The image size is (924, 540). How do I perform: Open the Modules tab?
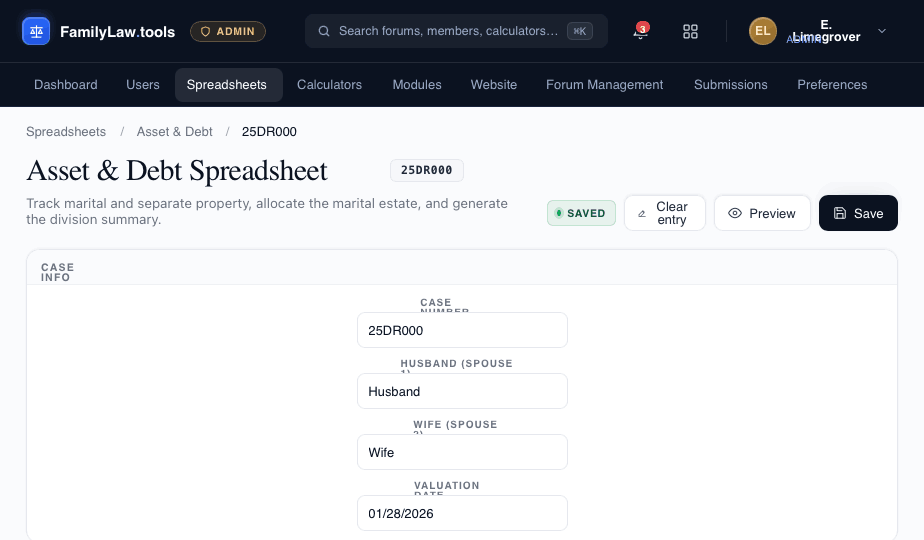point(417,85)
